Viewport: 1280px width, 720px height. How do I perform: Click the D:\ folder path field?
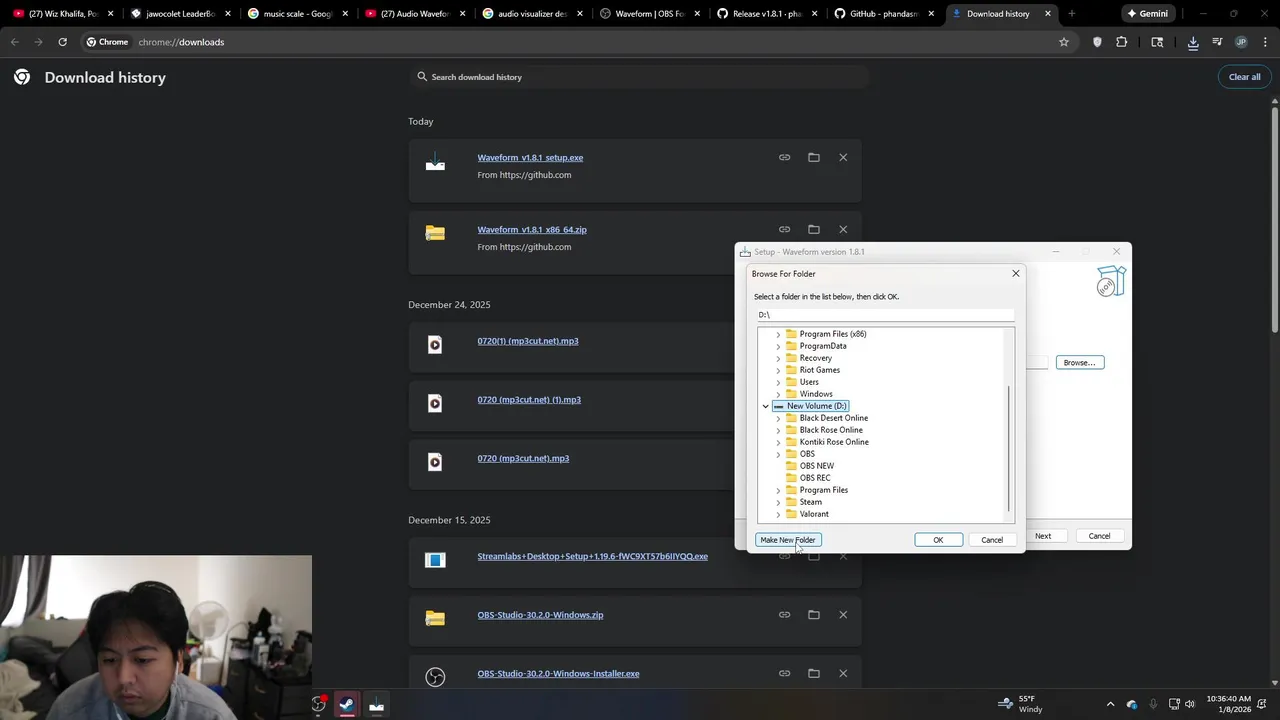pyautogui.click(x=885, y=315)
